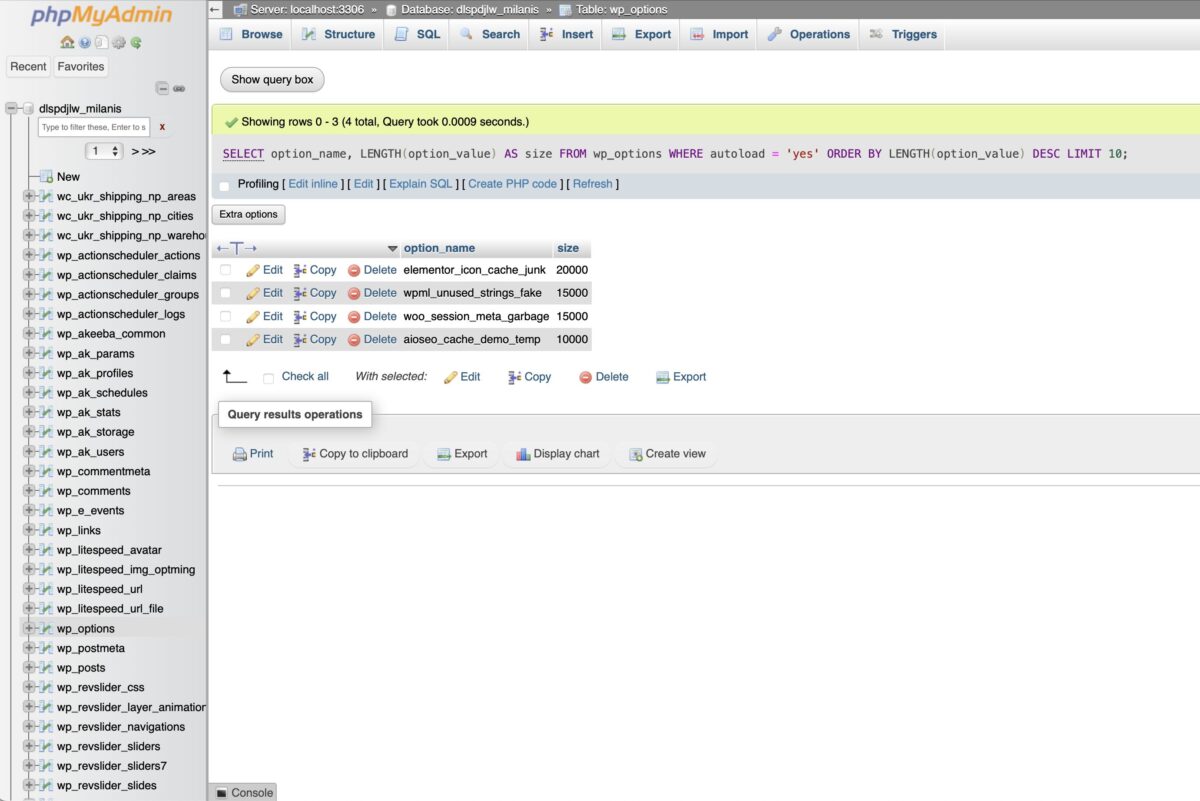
Task: Open the Browse tab
Action: pos(251,34)
